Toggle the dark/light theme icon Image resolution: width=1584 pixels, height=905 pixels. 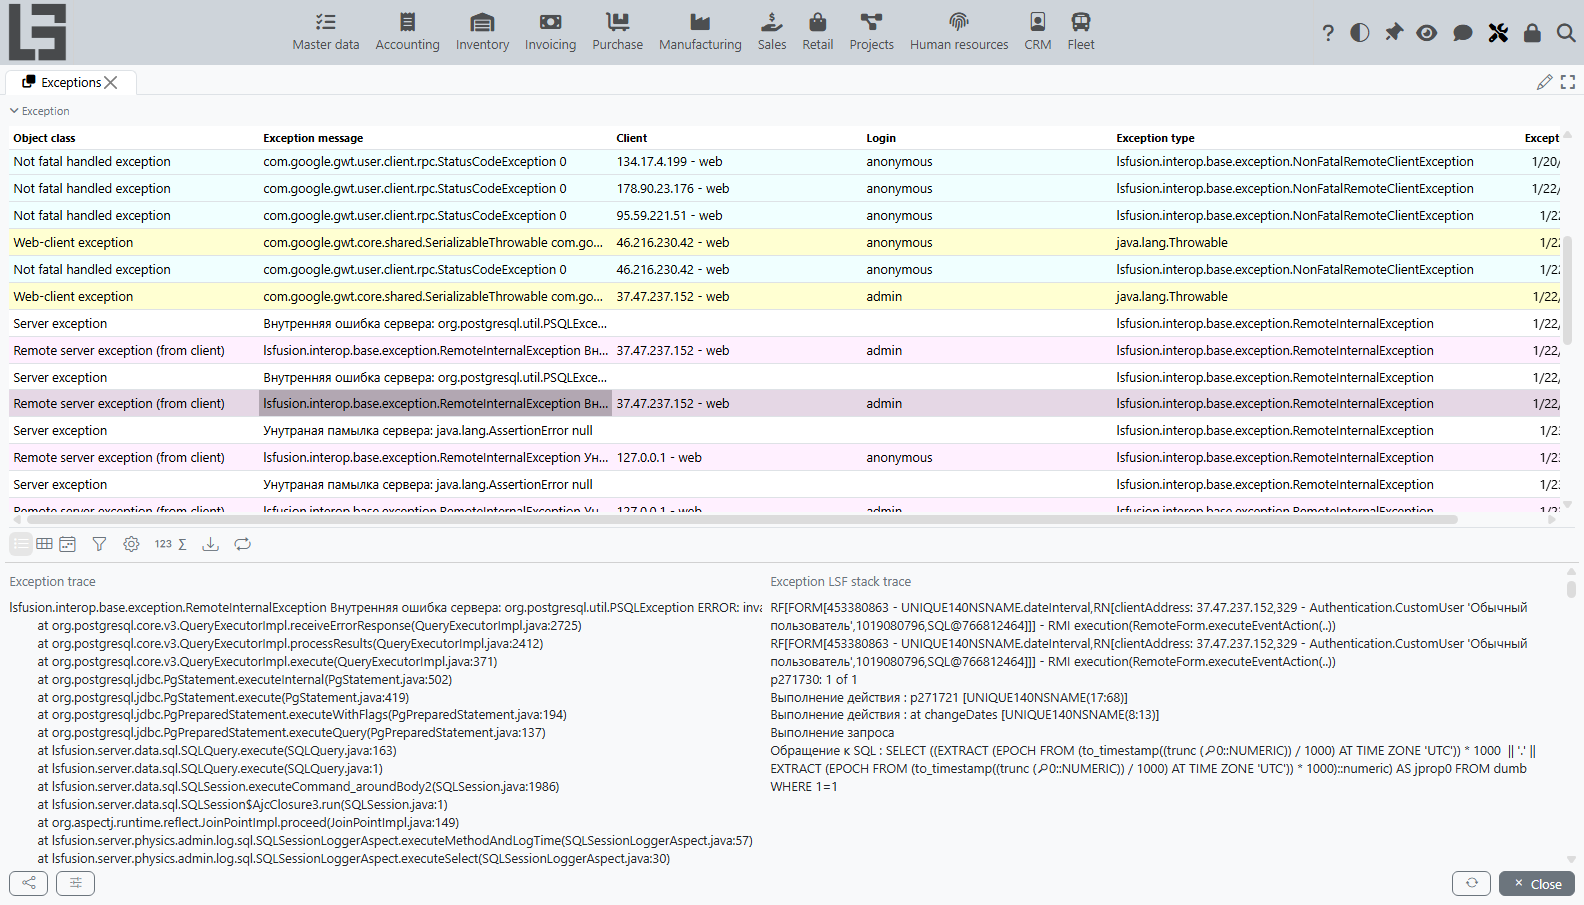tap(1360, 33)
